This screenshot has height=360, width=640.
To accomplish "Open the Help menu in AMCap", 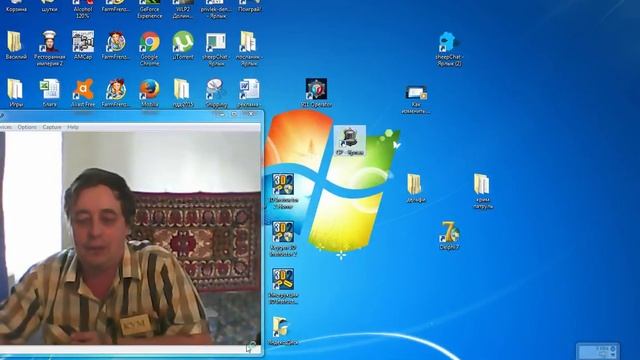I will pos(73,127).
